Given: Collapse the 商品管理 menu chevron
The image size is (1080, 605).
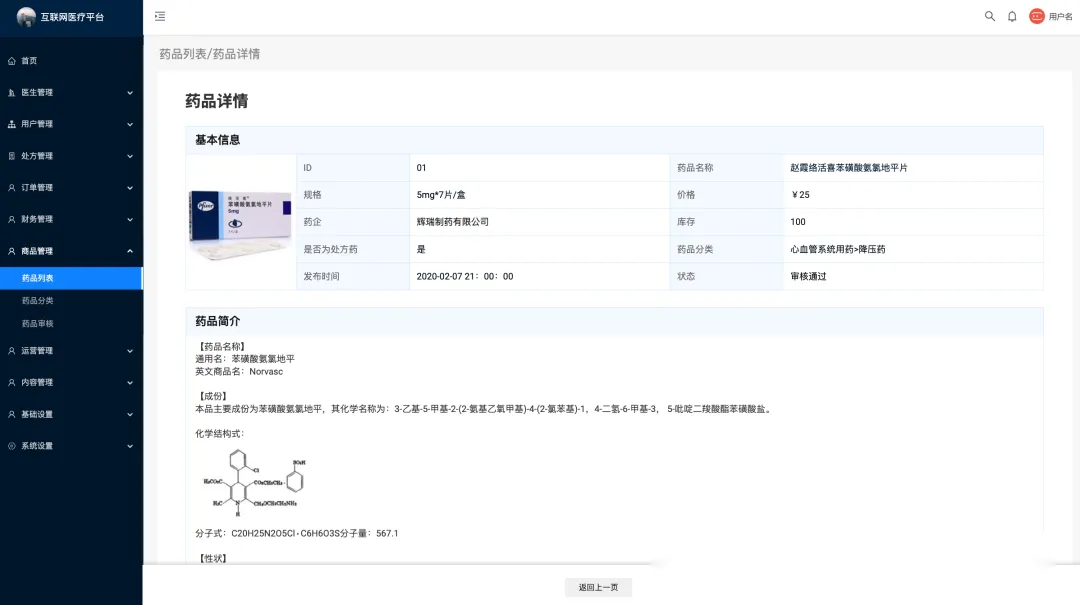Looking at the screenshot, I should pyautogui.click(x=129, y=251).
